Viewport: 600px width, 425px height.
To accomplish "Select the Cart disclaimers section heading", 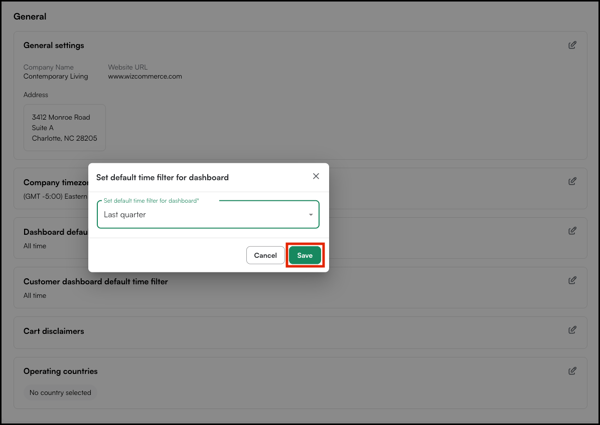I will 54,331.
